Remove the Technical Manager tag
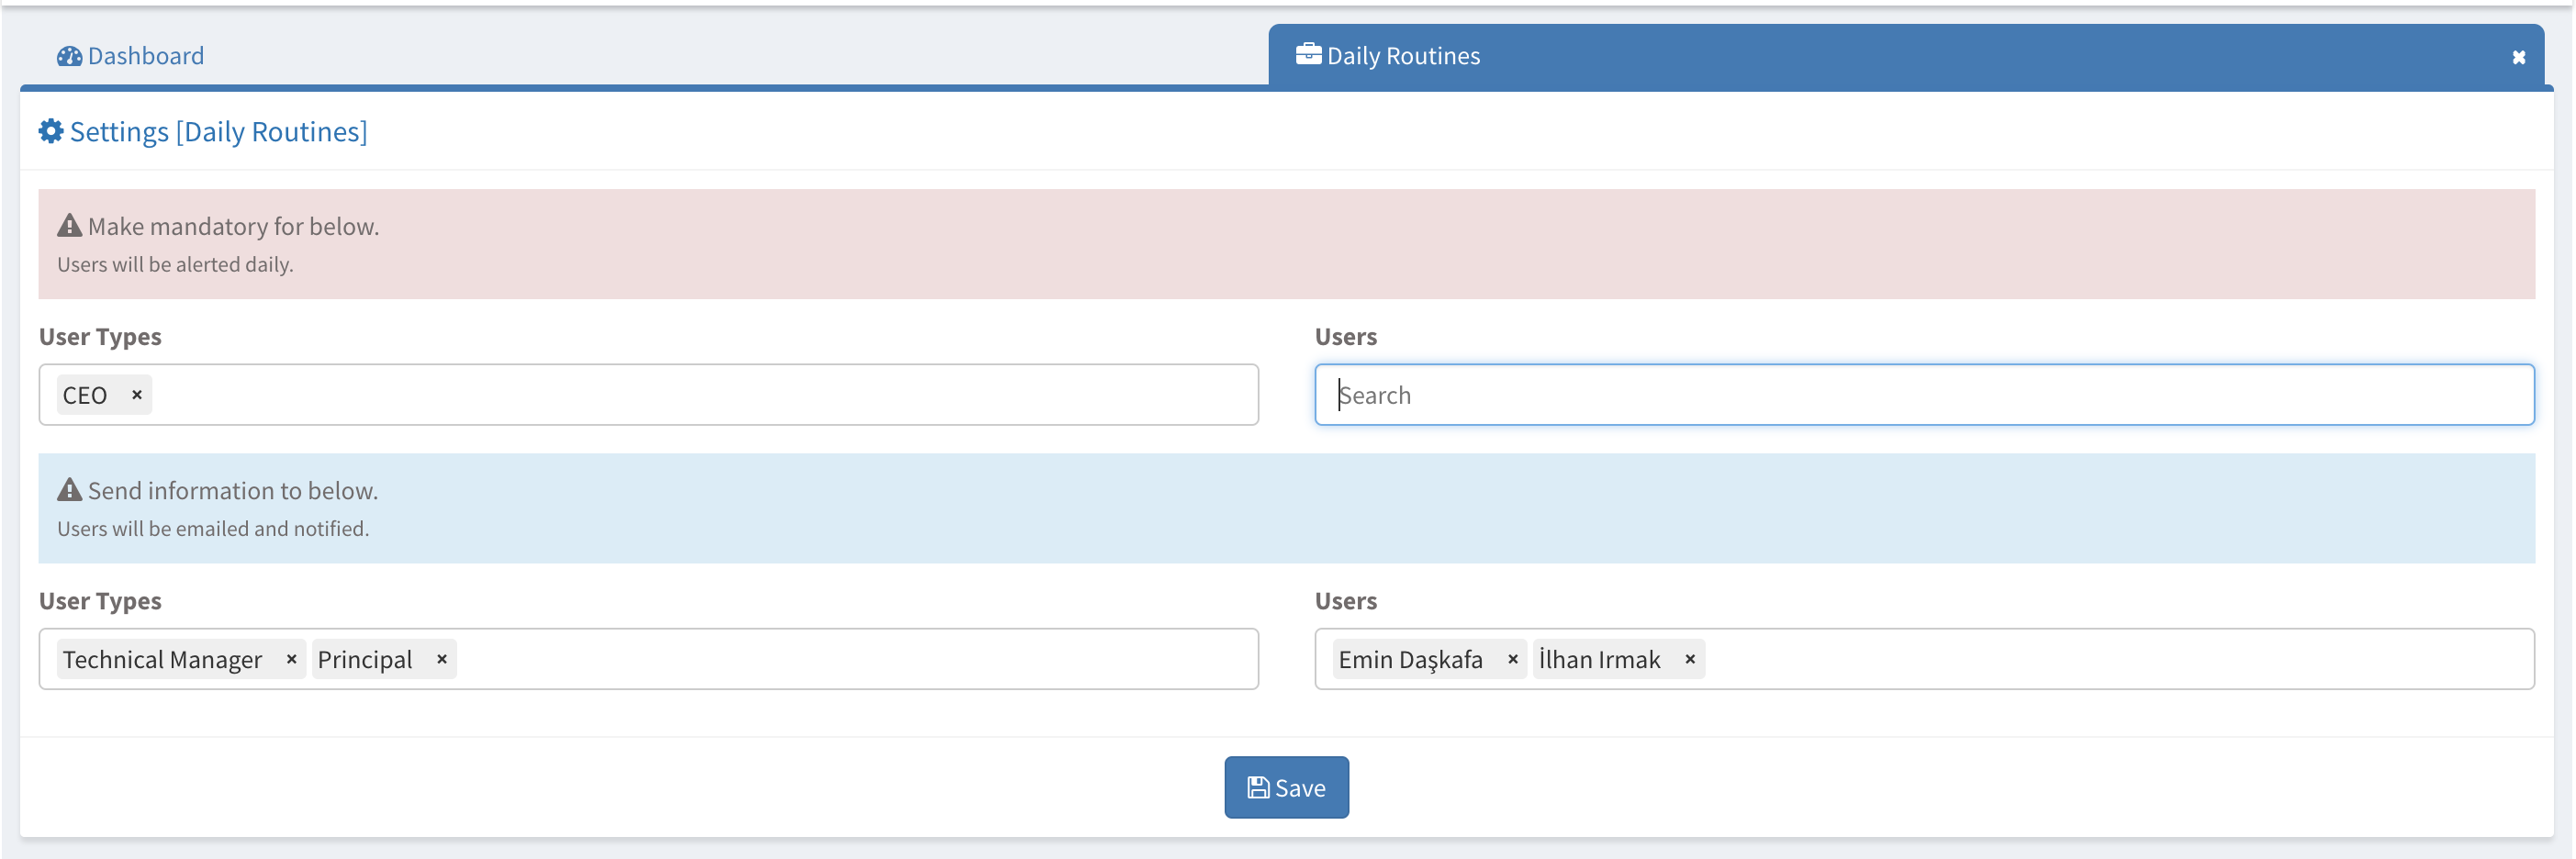 (291, 659)
